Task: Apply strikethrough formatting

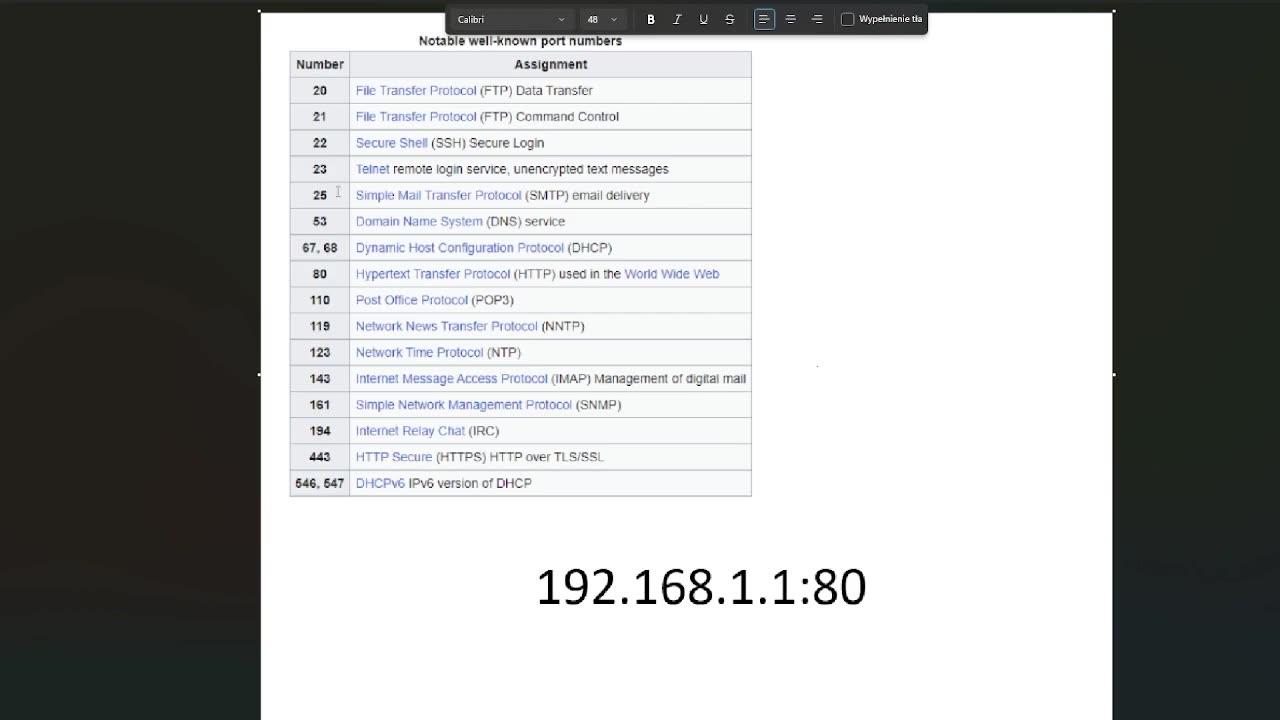Action: 729,19
